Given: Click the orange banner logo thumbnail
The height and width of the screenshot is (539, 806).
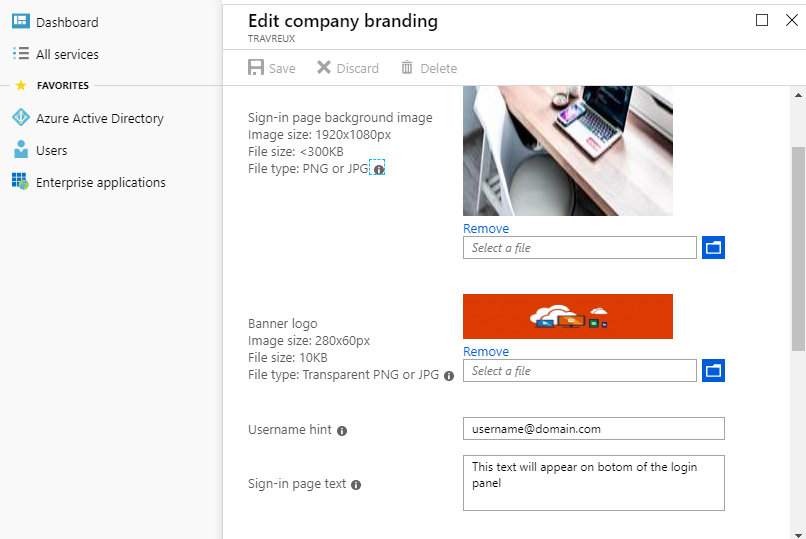Looking at the screenshot, I should pyautogui.click(x=567, y=317).
